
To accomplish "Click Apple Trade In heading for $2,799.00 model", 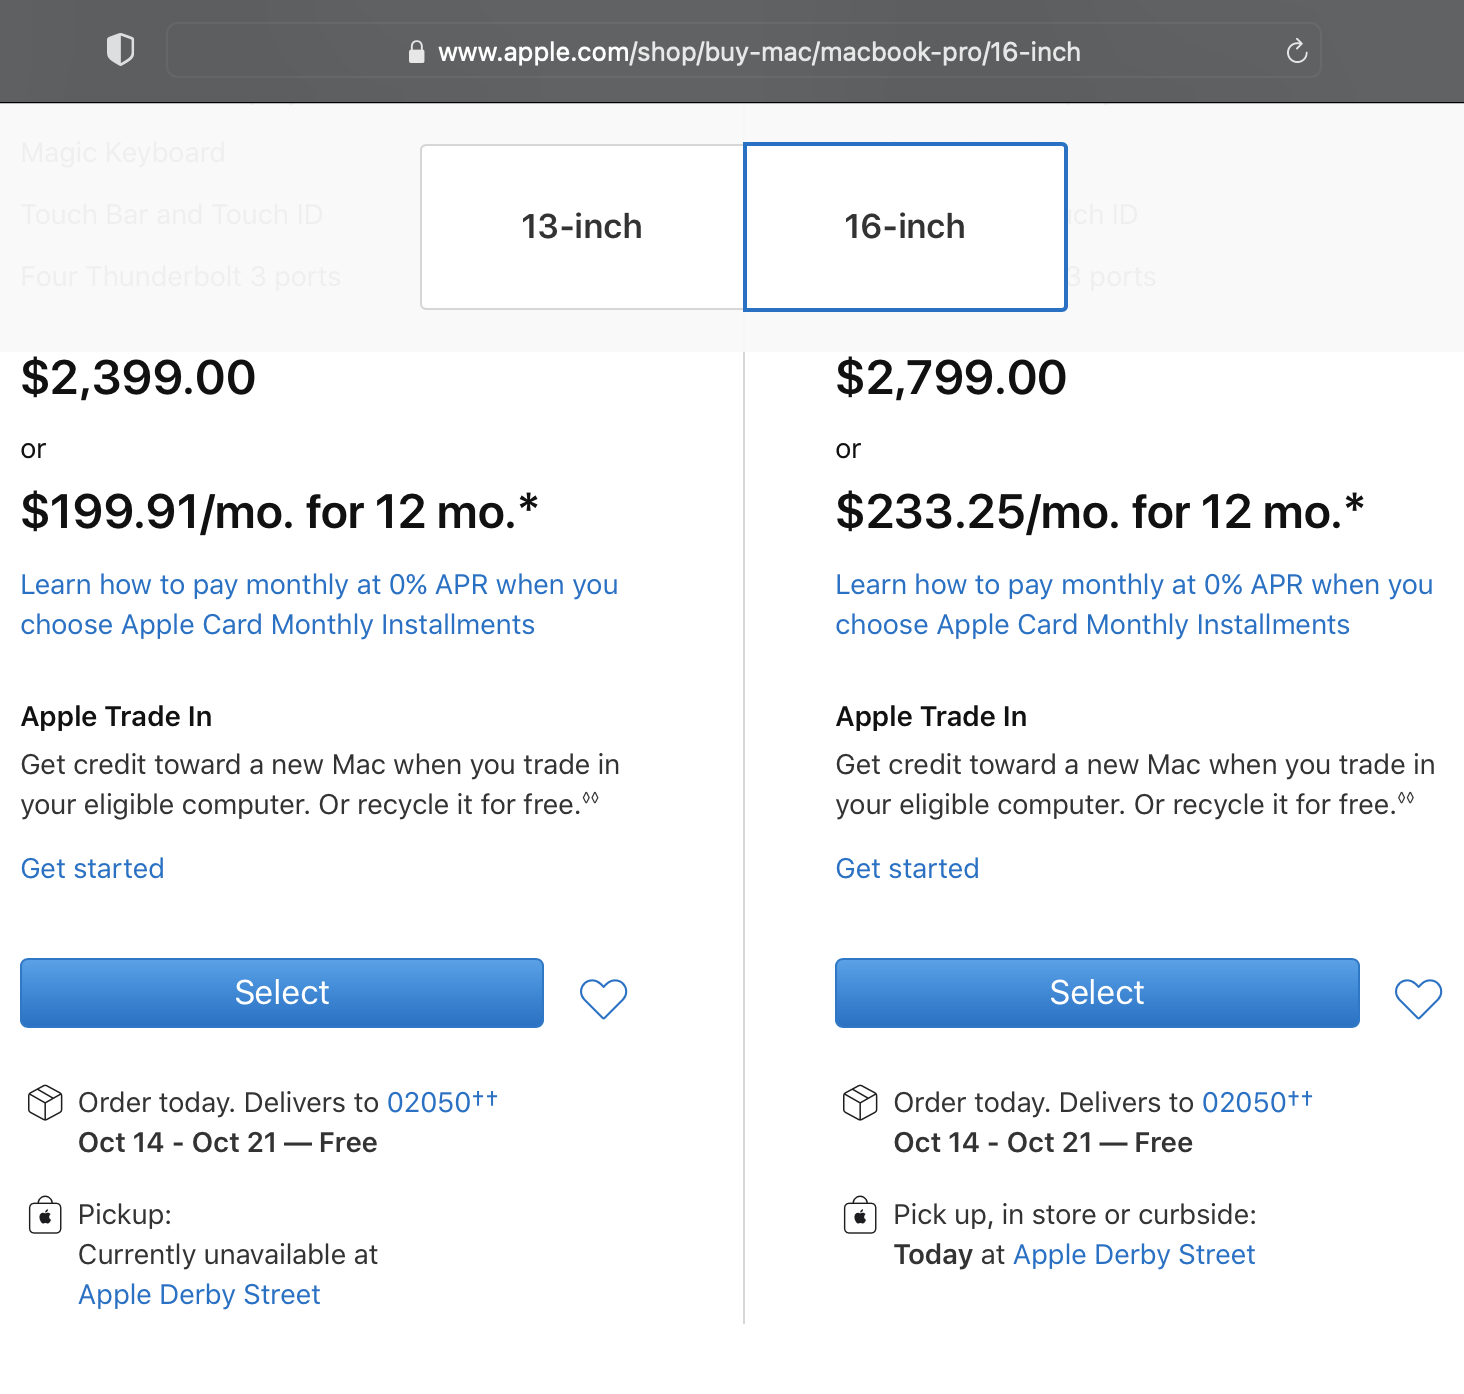I will (x=931, y=716).
